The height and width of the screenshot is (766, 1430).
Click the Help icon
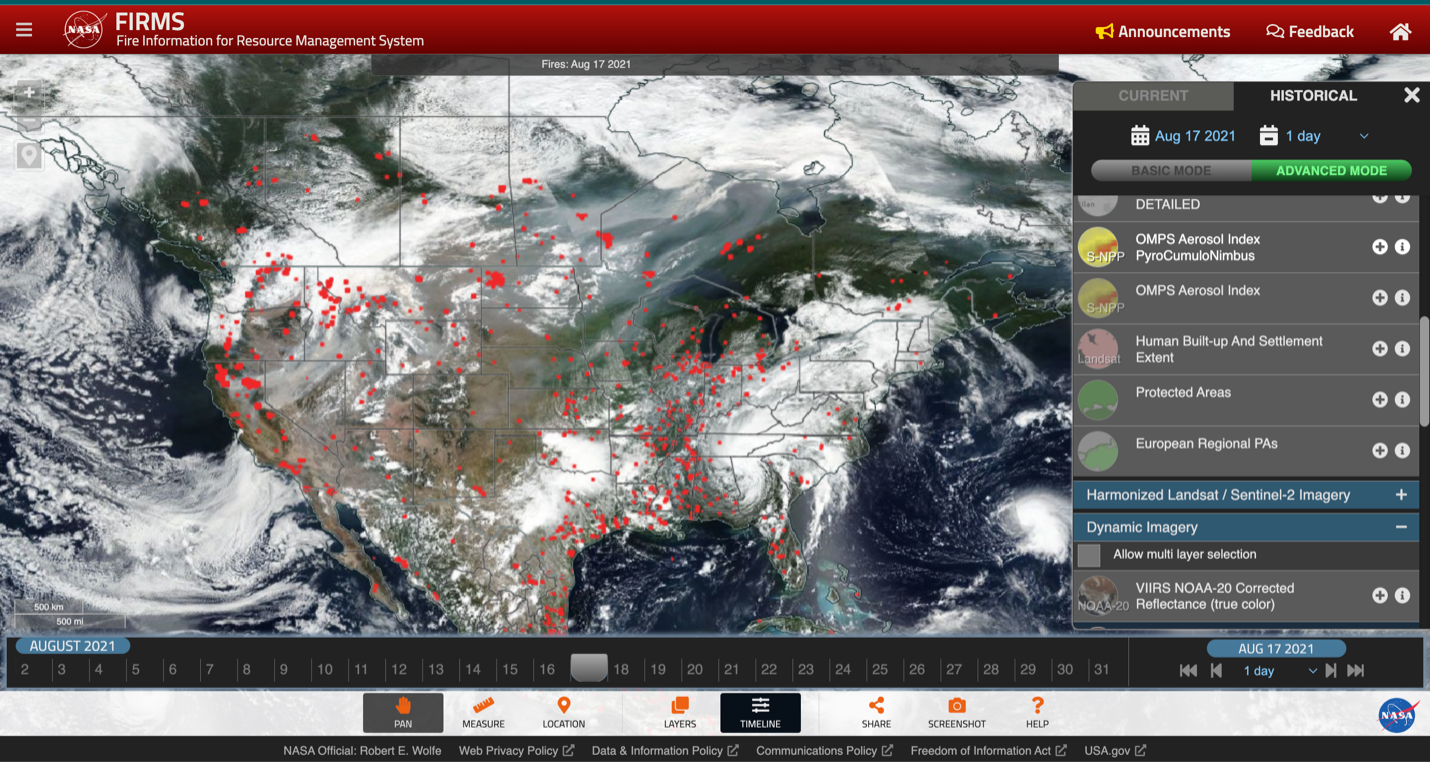pyautogui.click(x=1037, y=712)
